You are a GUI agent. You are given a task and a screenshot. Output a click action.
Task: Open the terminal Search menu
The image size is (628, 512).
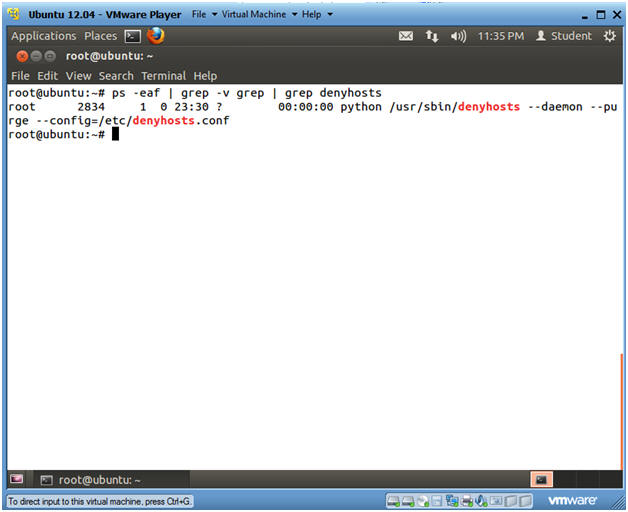[116, 76]
